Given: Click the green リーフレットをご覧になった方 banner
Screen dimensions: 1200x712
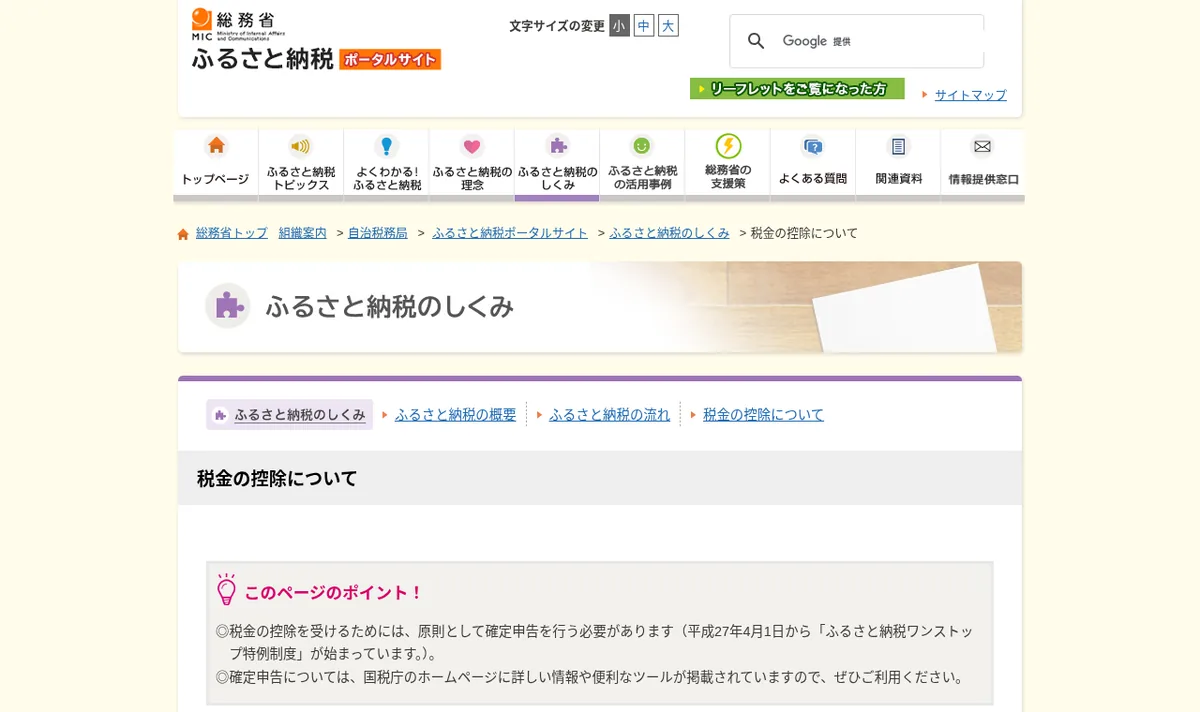Looking at the screenshot, I should point(797,89).
